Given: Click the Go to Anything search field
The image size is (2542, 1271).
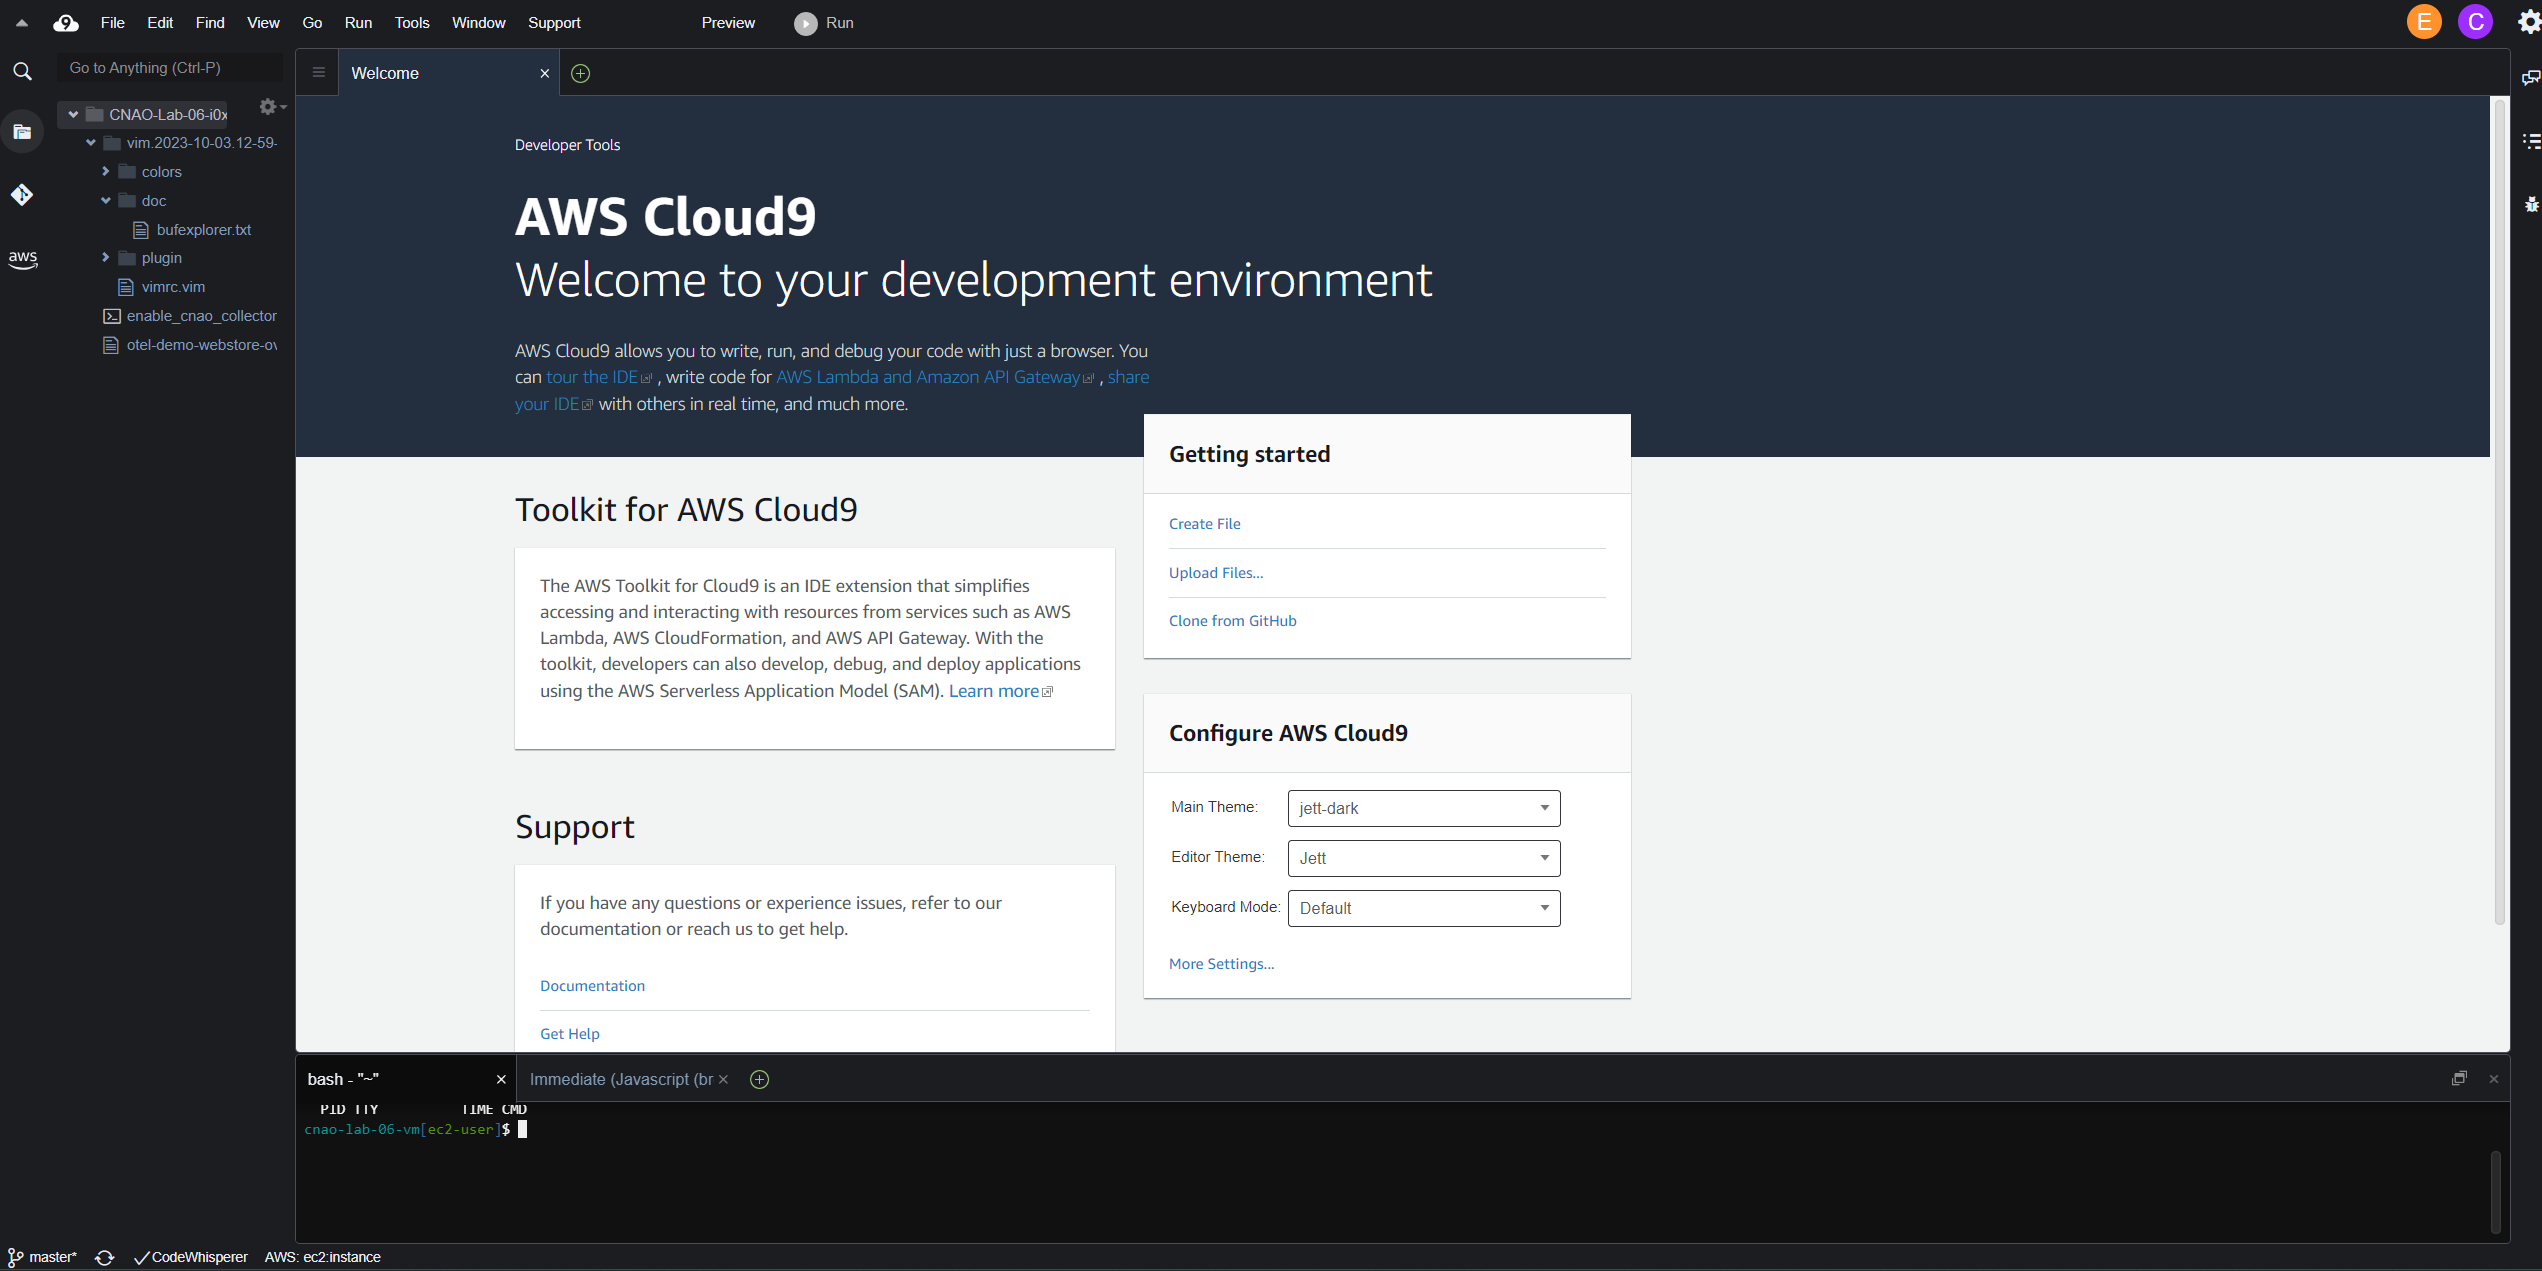Looking at the screenshot, I should (170, 68).
